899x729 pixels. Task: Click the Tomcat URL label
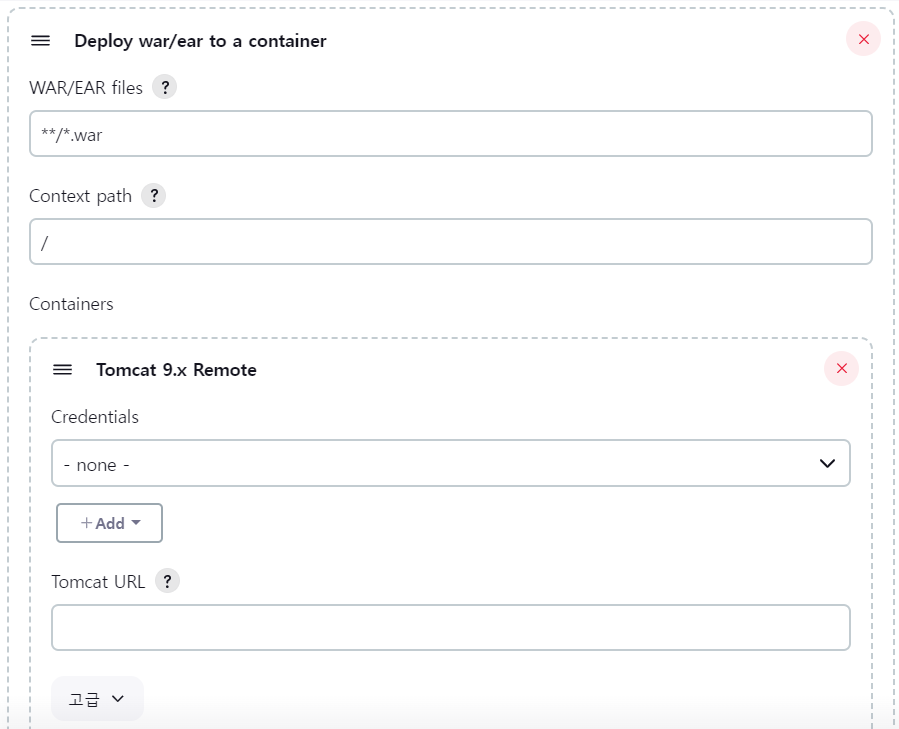98,582
